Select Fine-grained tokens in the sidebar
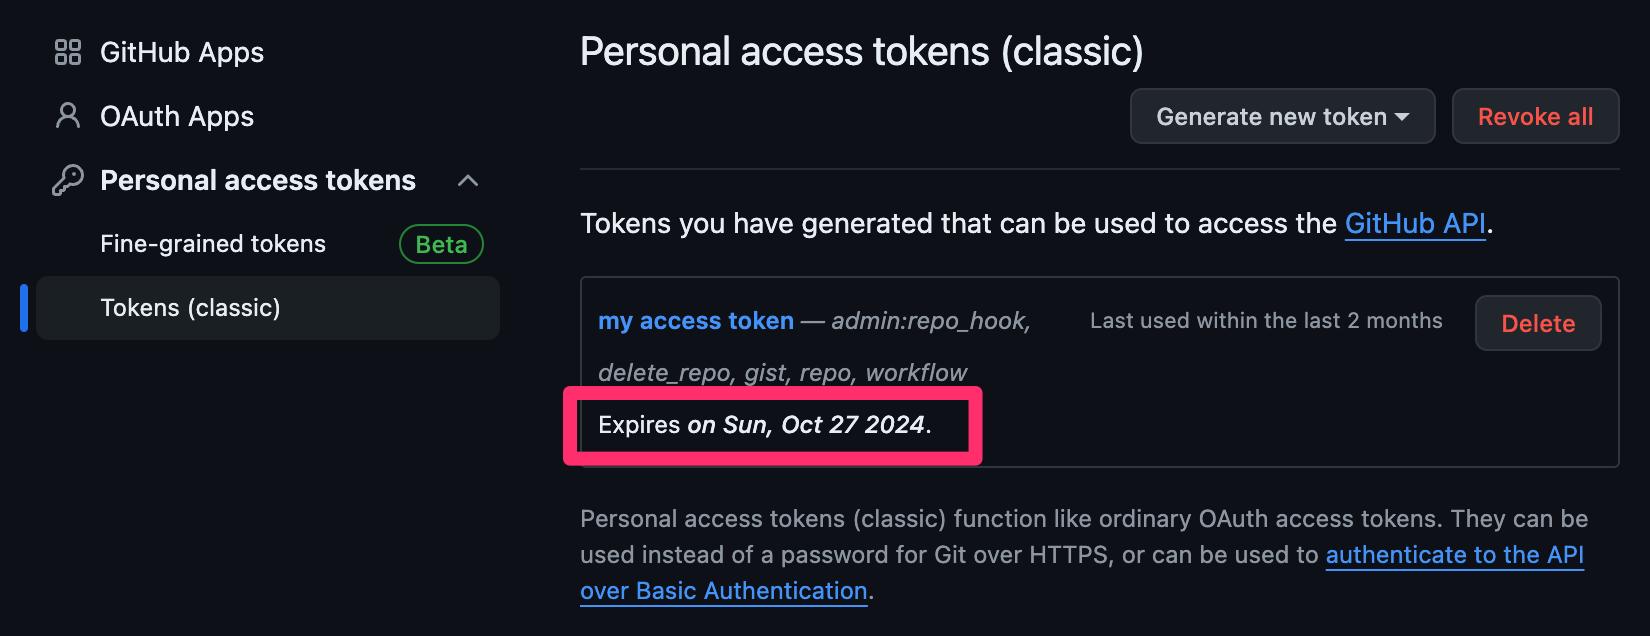Viewport: 1650px width, 636px height. [212, 243]
